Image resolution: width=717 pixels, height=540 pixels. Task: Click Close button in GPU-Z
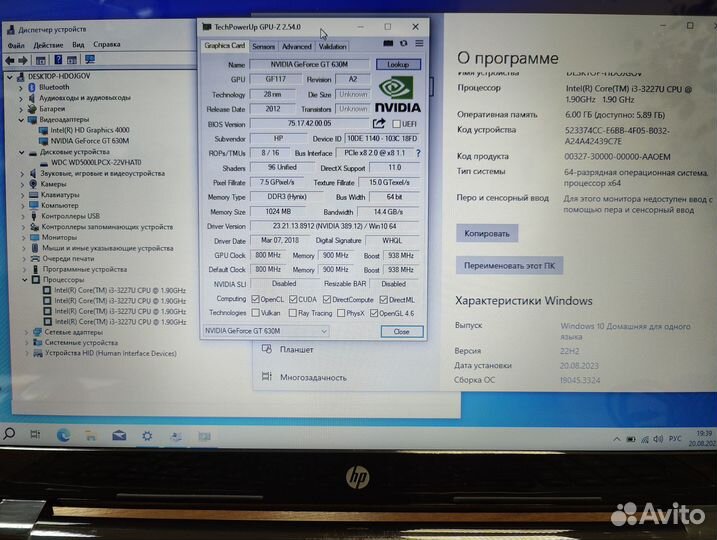(x=401, y=331)
